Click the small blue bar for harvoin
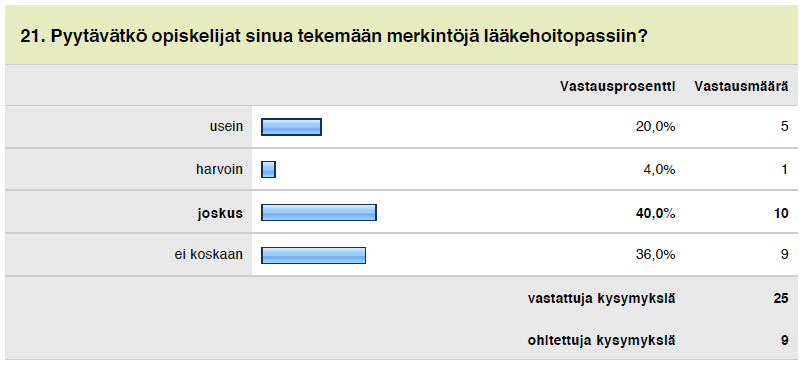 point(268,170)
